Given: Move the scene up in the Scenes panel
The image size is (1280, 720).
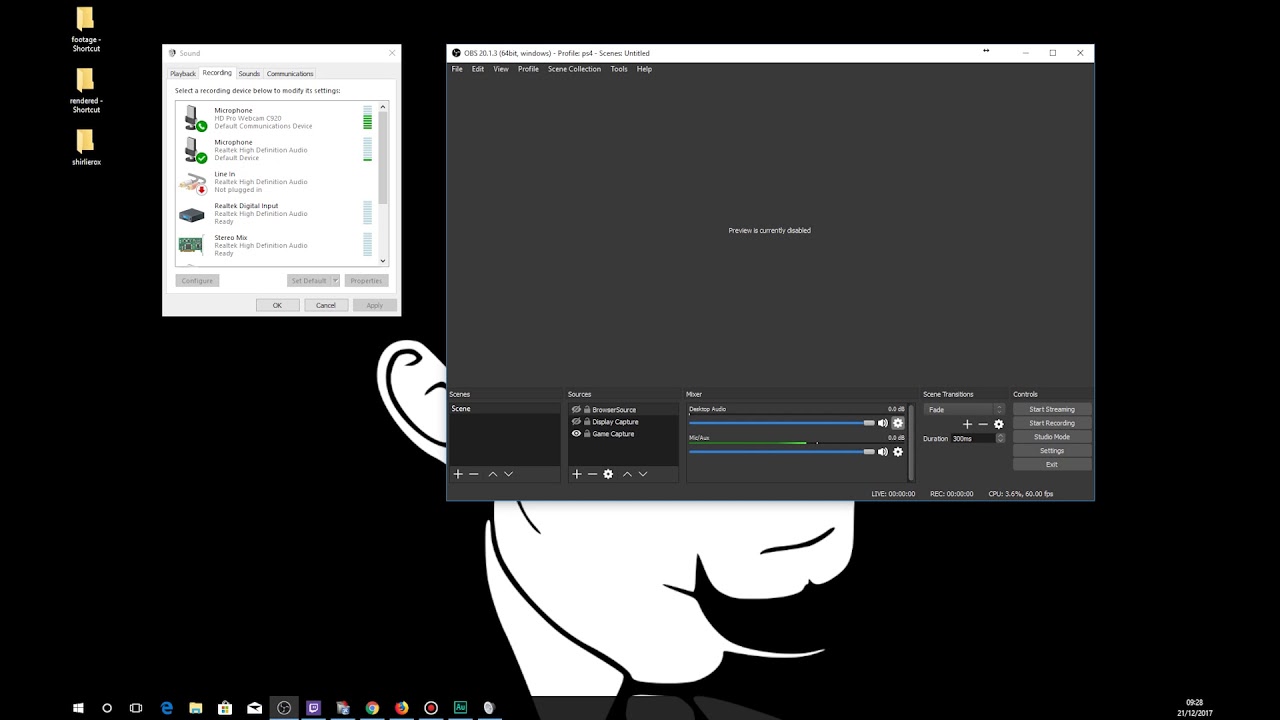Looking at the screenshot, I should pyautogui.click(x=493, y=474).
